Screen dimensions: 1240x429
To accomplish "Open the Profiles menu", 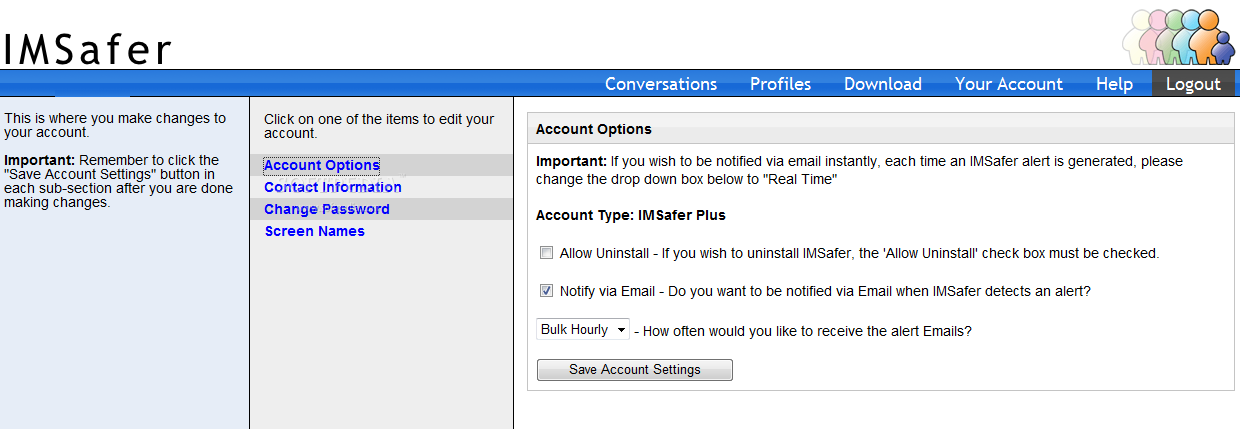I will (x=781, y=84).
